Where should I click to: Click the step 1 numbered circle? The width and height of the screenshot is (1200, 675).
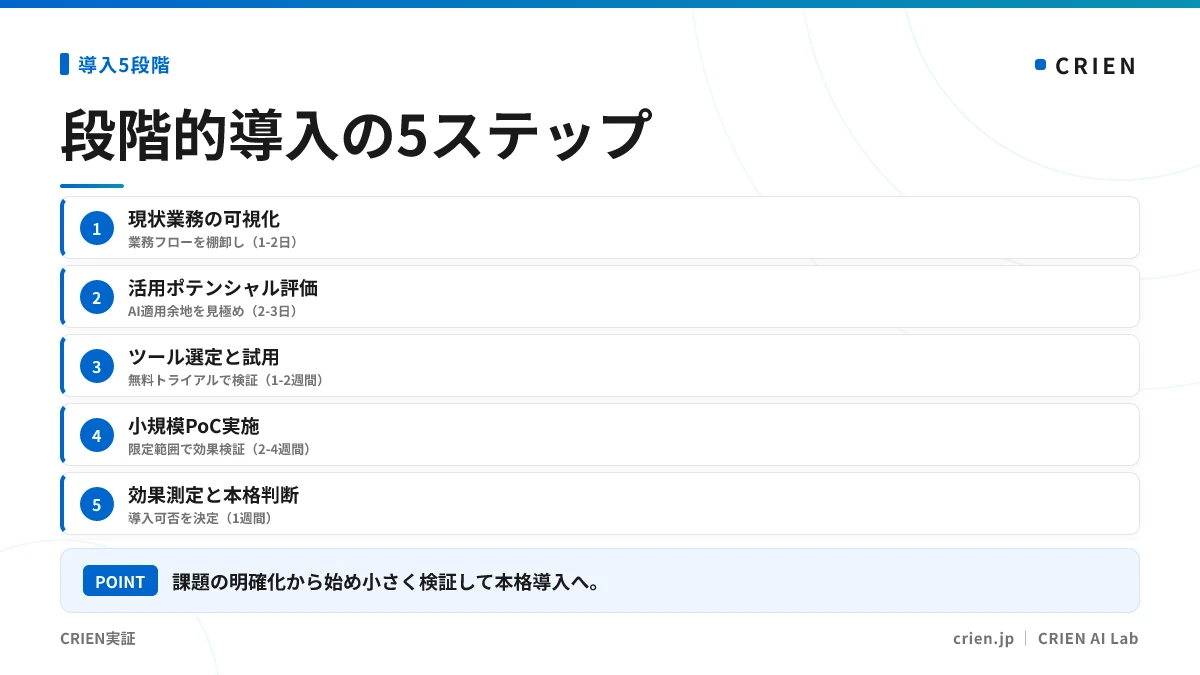97,229
